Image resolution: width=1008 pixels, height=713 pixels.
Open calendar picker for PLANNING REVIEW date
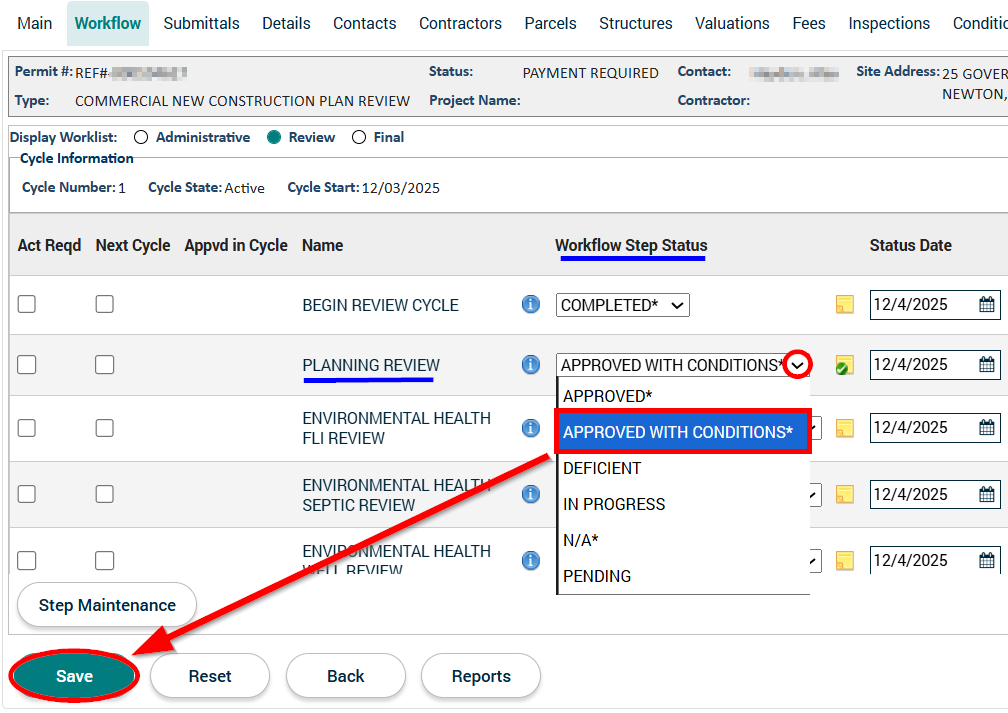987,365
